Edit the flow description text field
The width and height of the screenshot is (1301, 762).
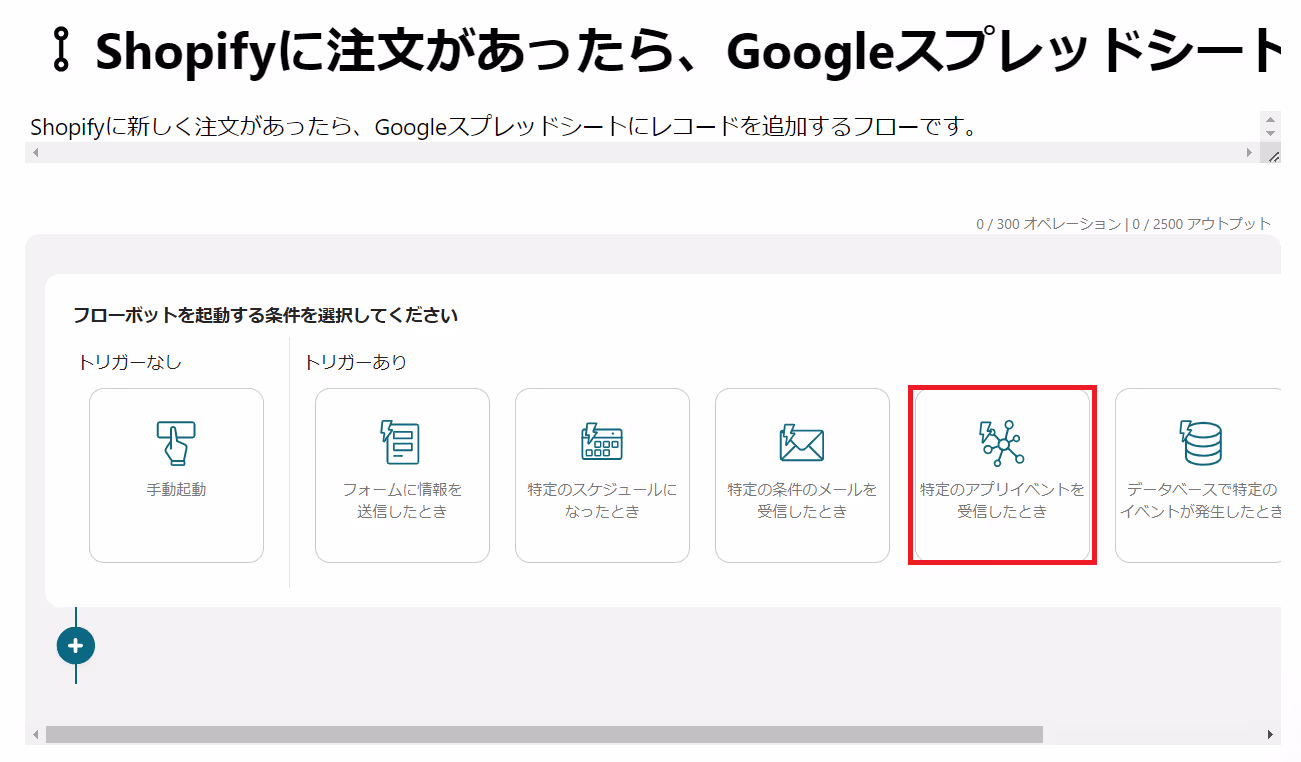click(x=644, y=127)
